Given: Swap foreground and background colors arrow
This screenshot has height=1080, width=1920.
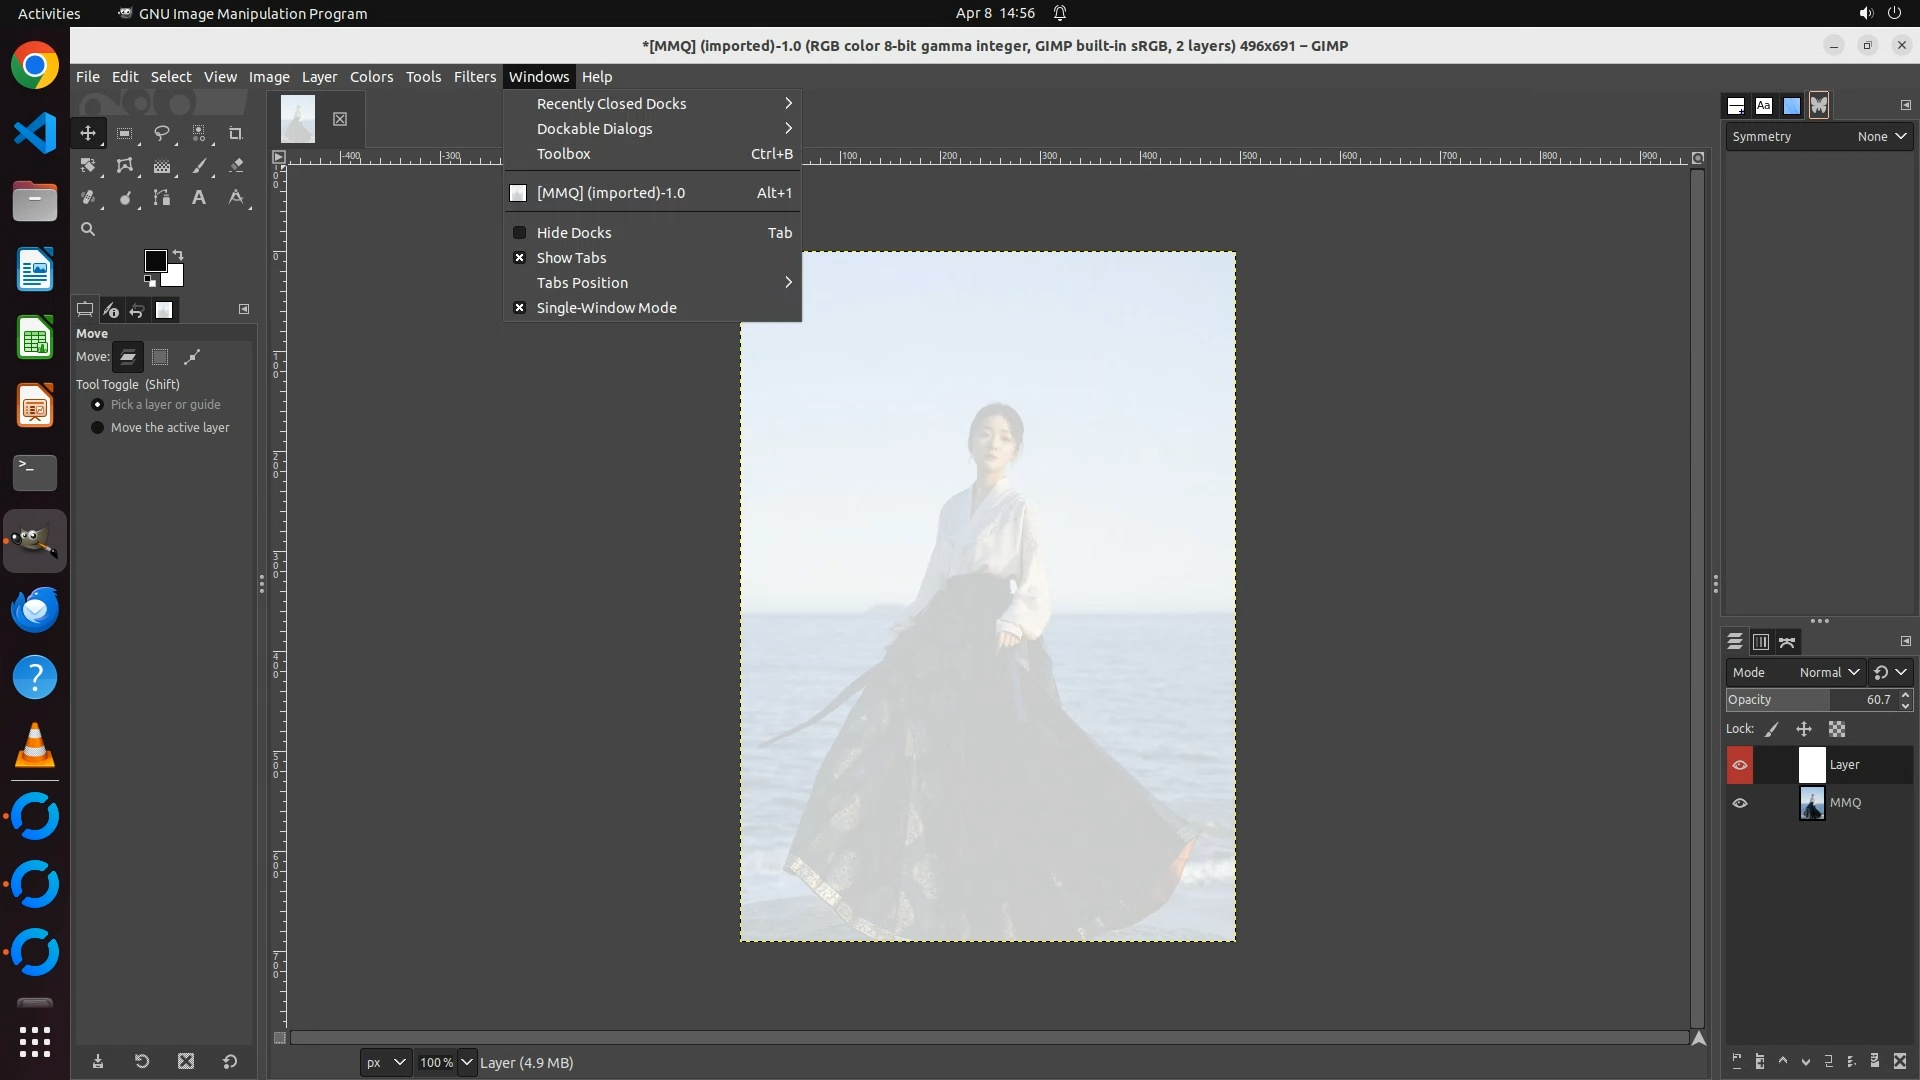Looking at the screenshot, I should [178, 254].
